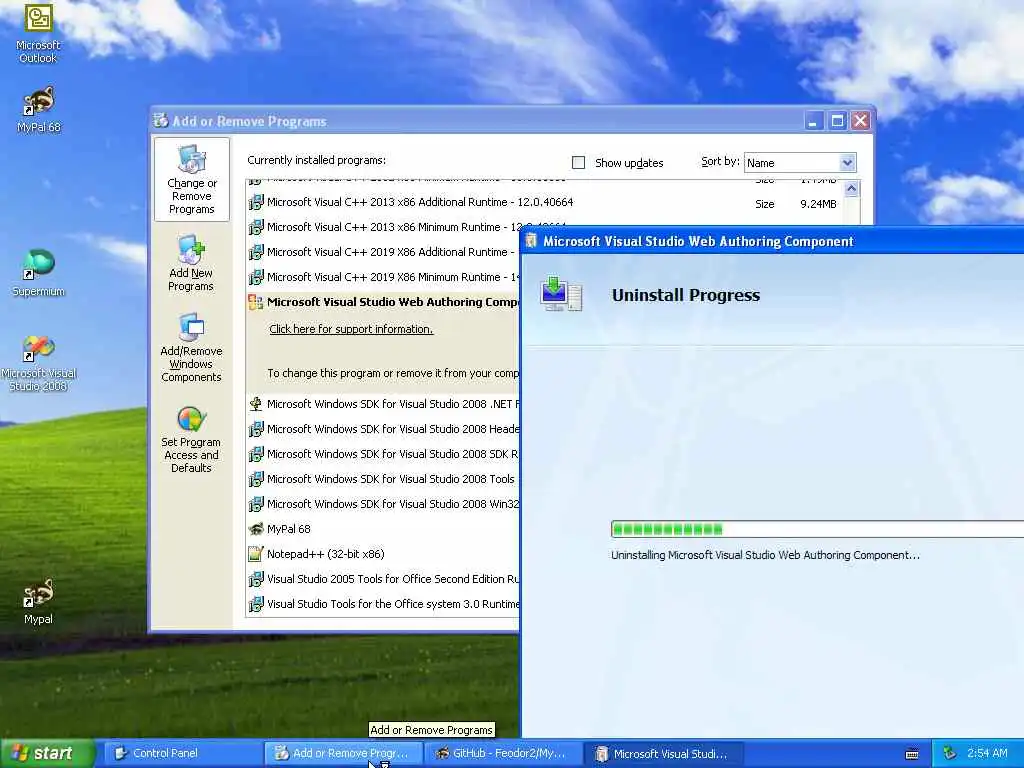This screenshot has height=768, width=1024.
Task: Select Windows SDK for Visual Studio 2008 Win32 row
Action: tap(383, 504)
